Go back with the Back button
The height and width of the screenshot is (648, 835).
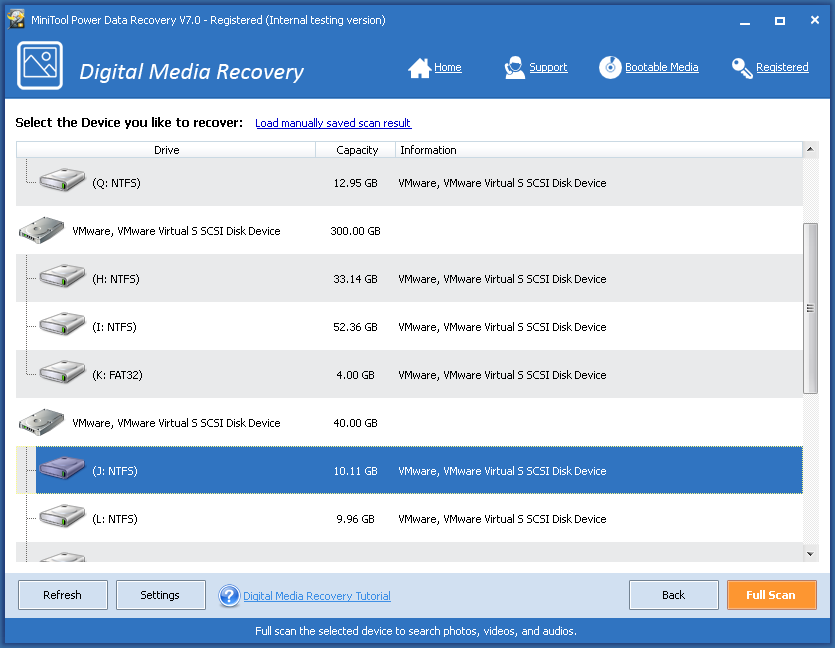coord(674,595)
